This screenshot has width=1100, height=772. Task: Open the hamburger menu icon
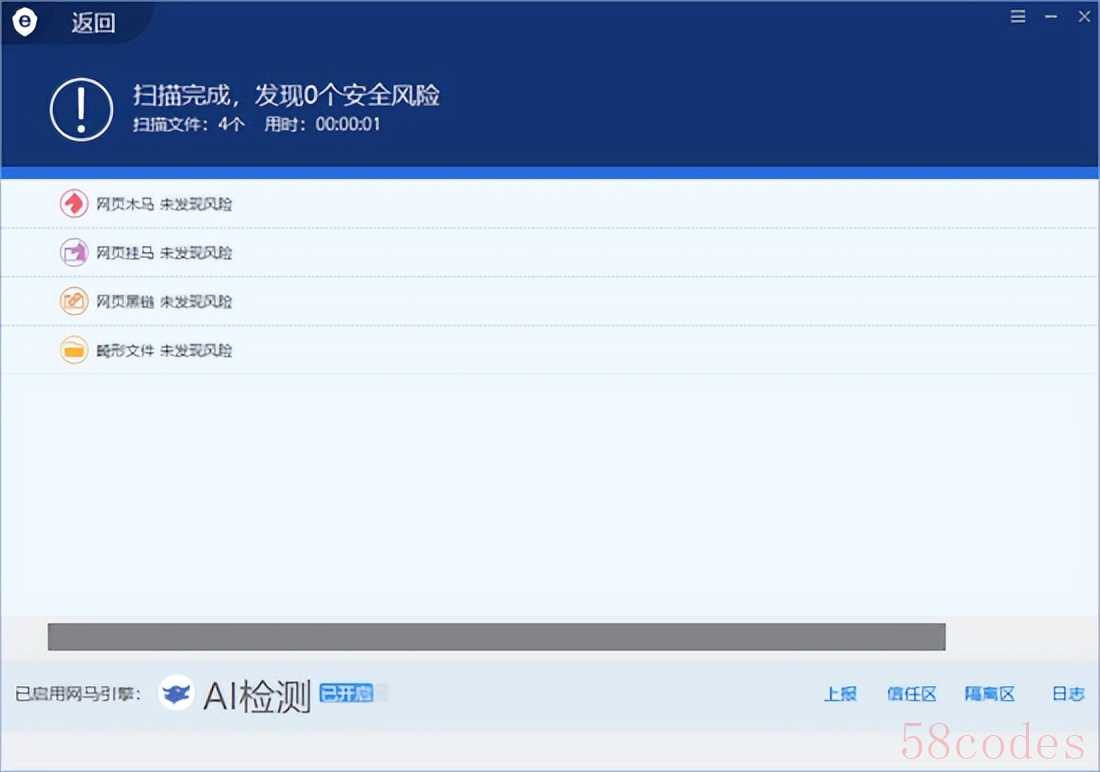tap(1018, 16)
